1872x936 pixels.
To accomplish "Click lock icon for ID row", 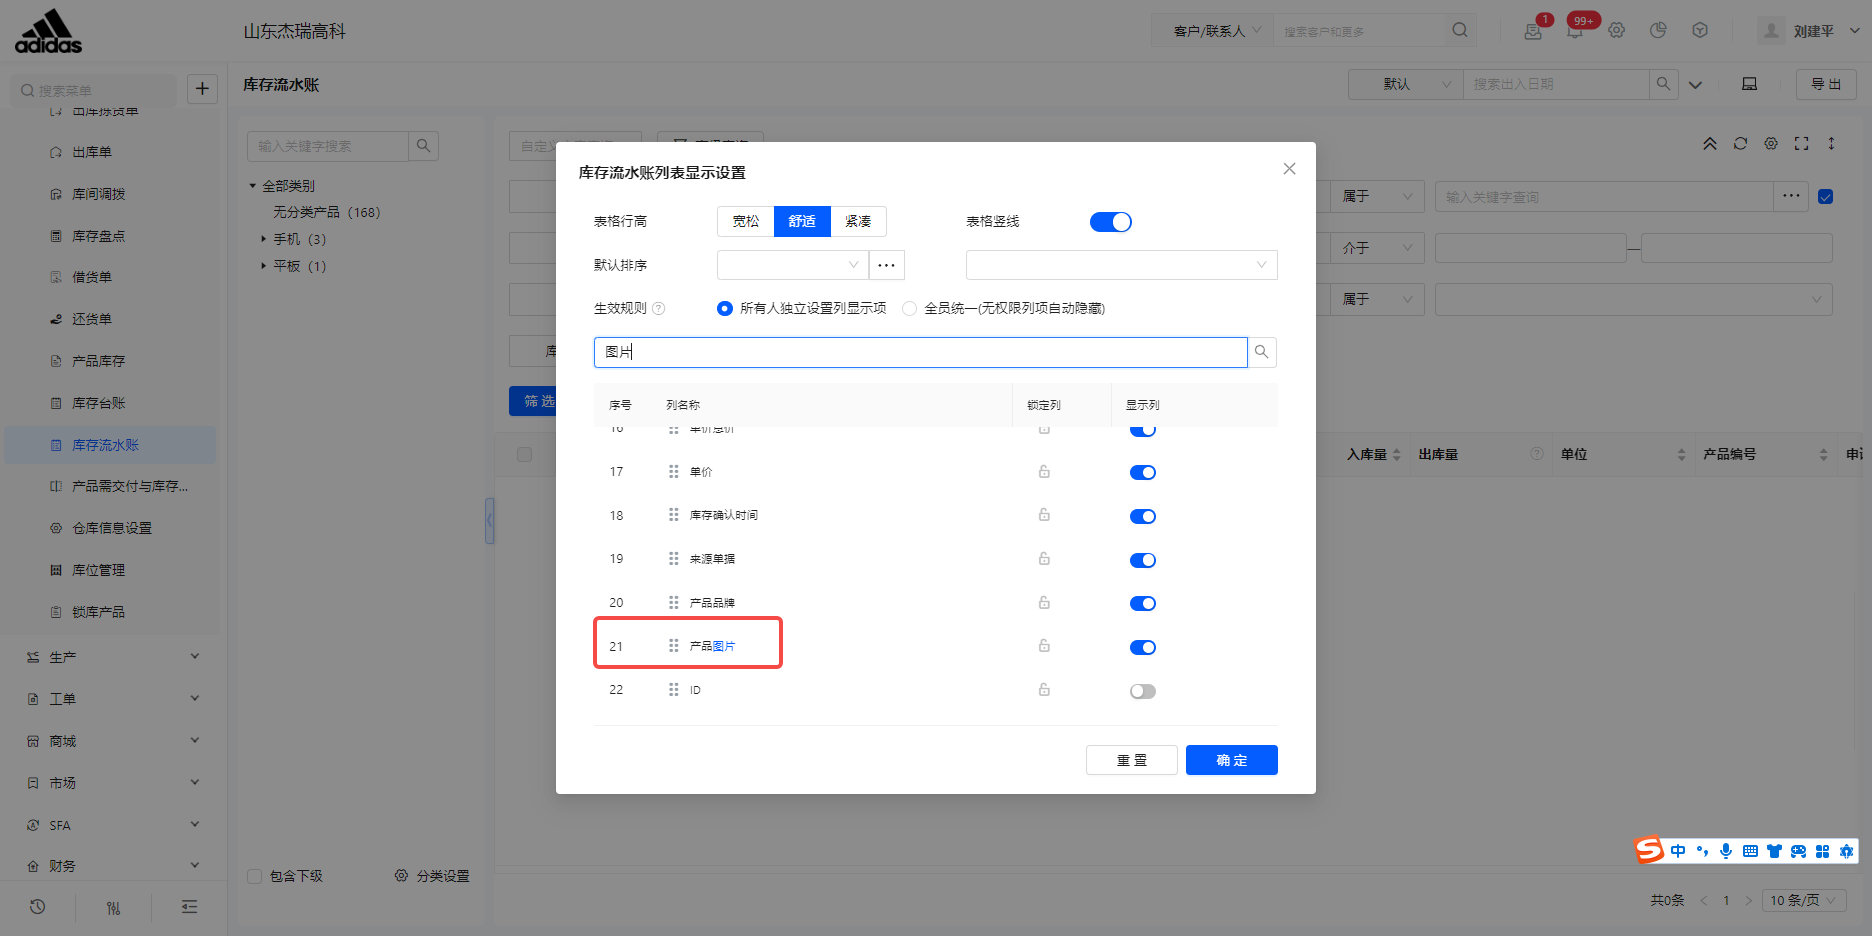I will 1044,690.
